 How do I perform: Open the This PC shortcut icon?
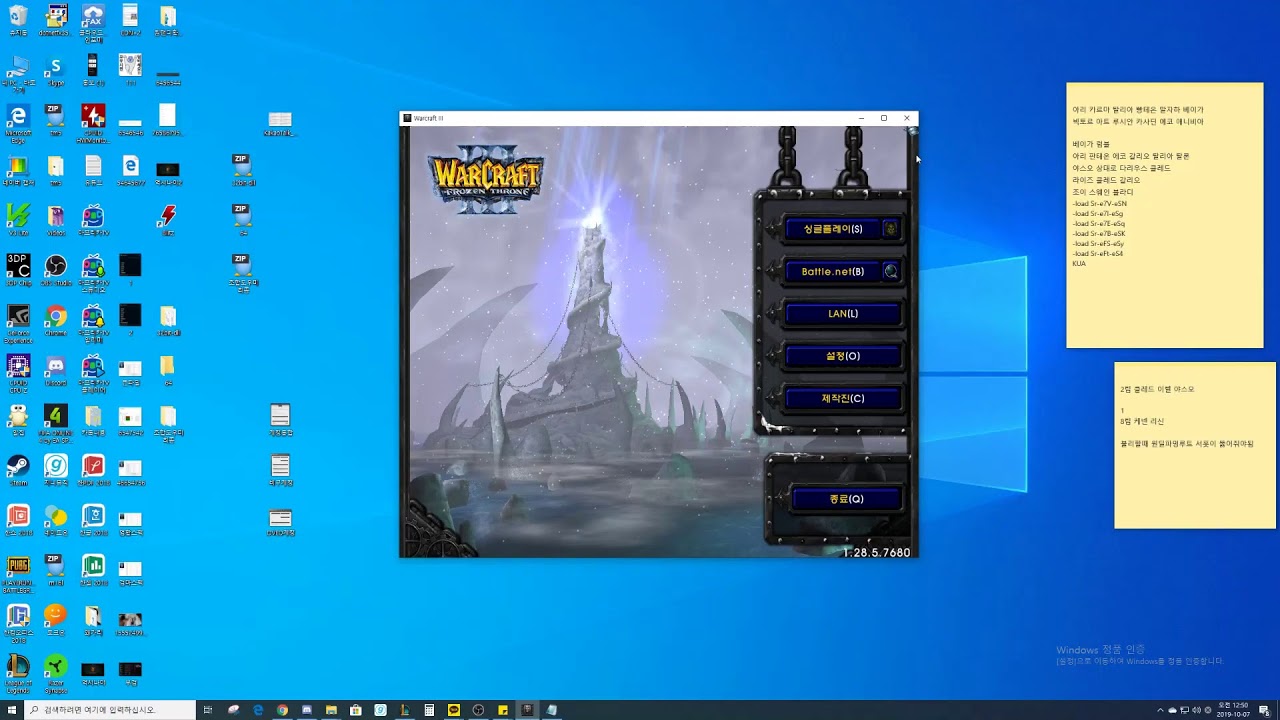coord(18,73)
